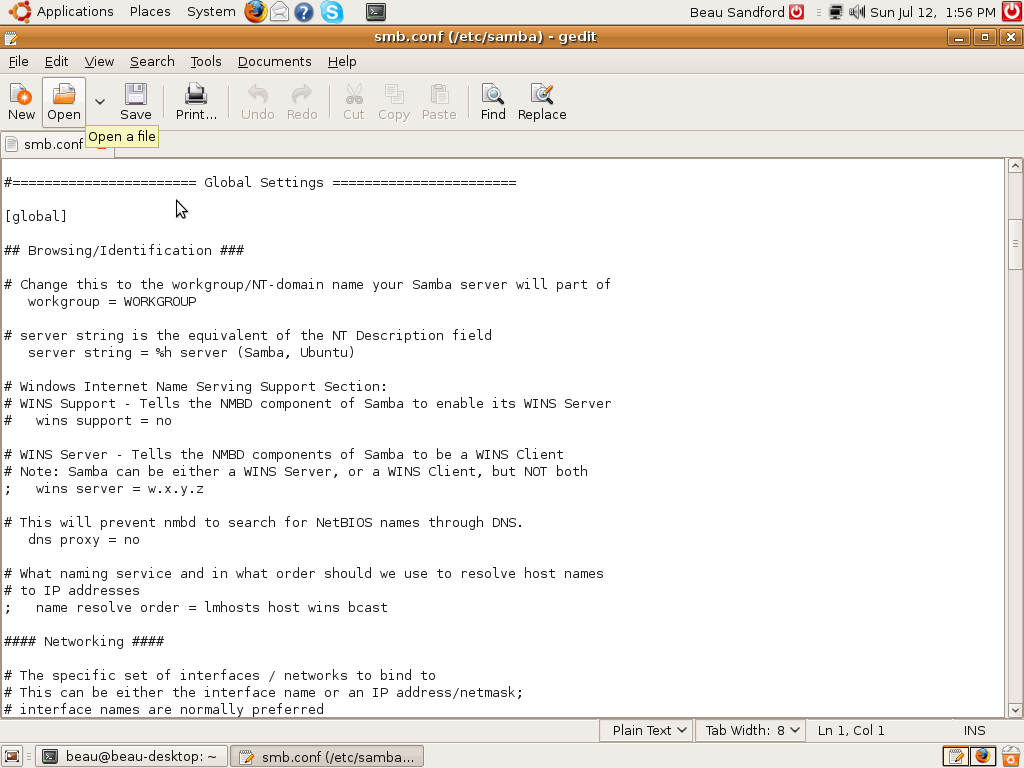Paste clipboard with Paste icon
Image resolution: width=1024 pixels, height=768 pixels.
click(439, 101)
